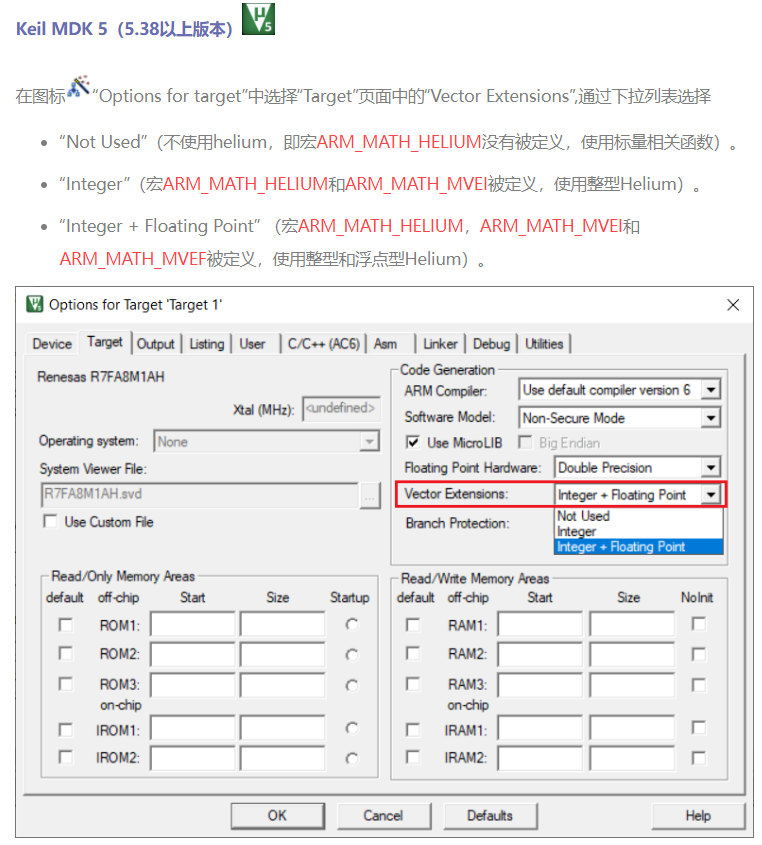
Task: Select ROM1 Startup radio button
Action: (x=352, y=624)
